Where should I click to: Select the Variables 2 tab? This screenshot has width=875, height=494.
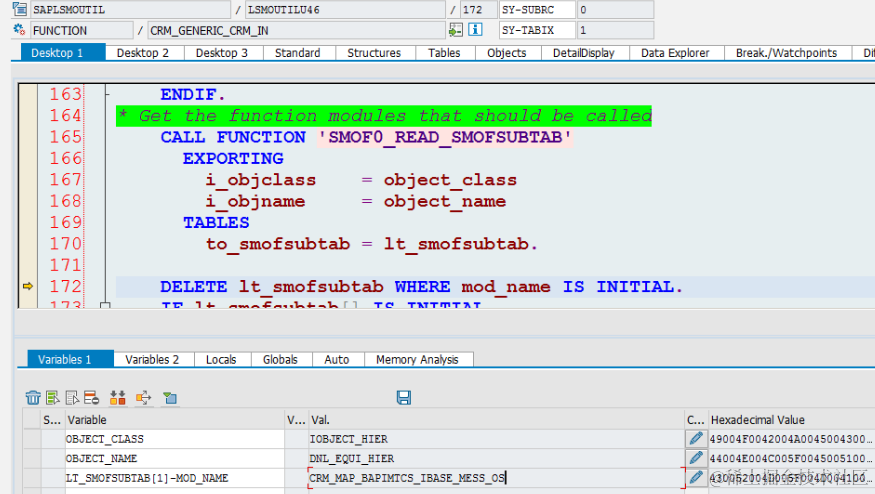click(152, 359)
